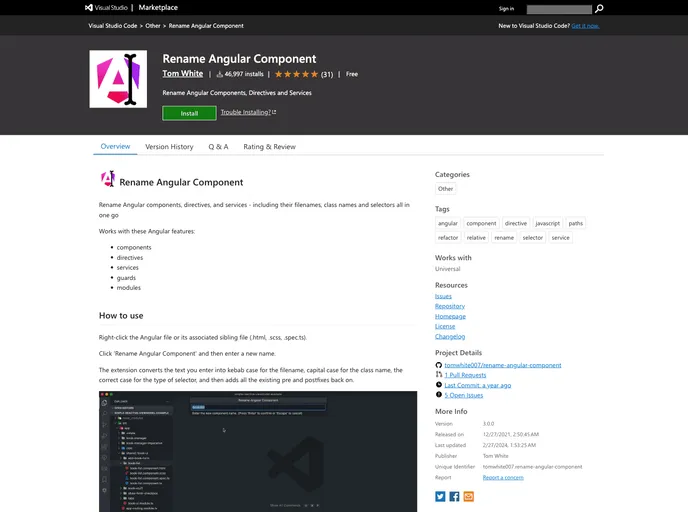The width and height of the screenshot is (688, 512).
Task: Click the pull request icon
Action: tap(438, 375)
